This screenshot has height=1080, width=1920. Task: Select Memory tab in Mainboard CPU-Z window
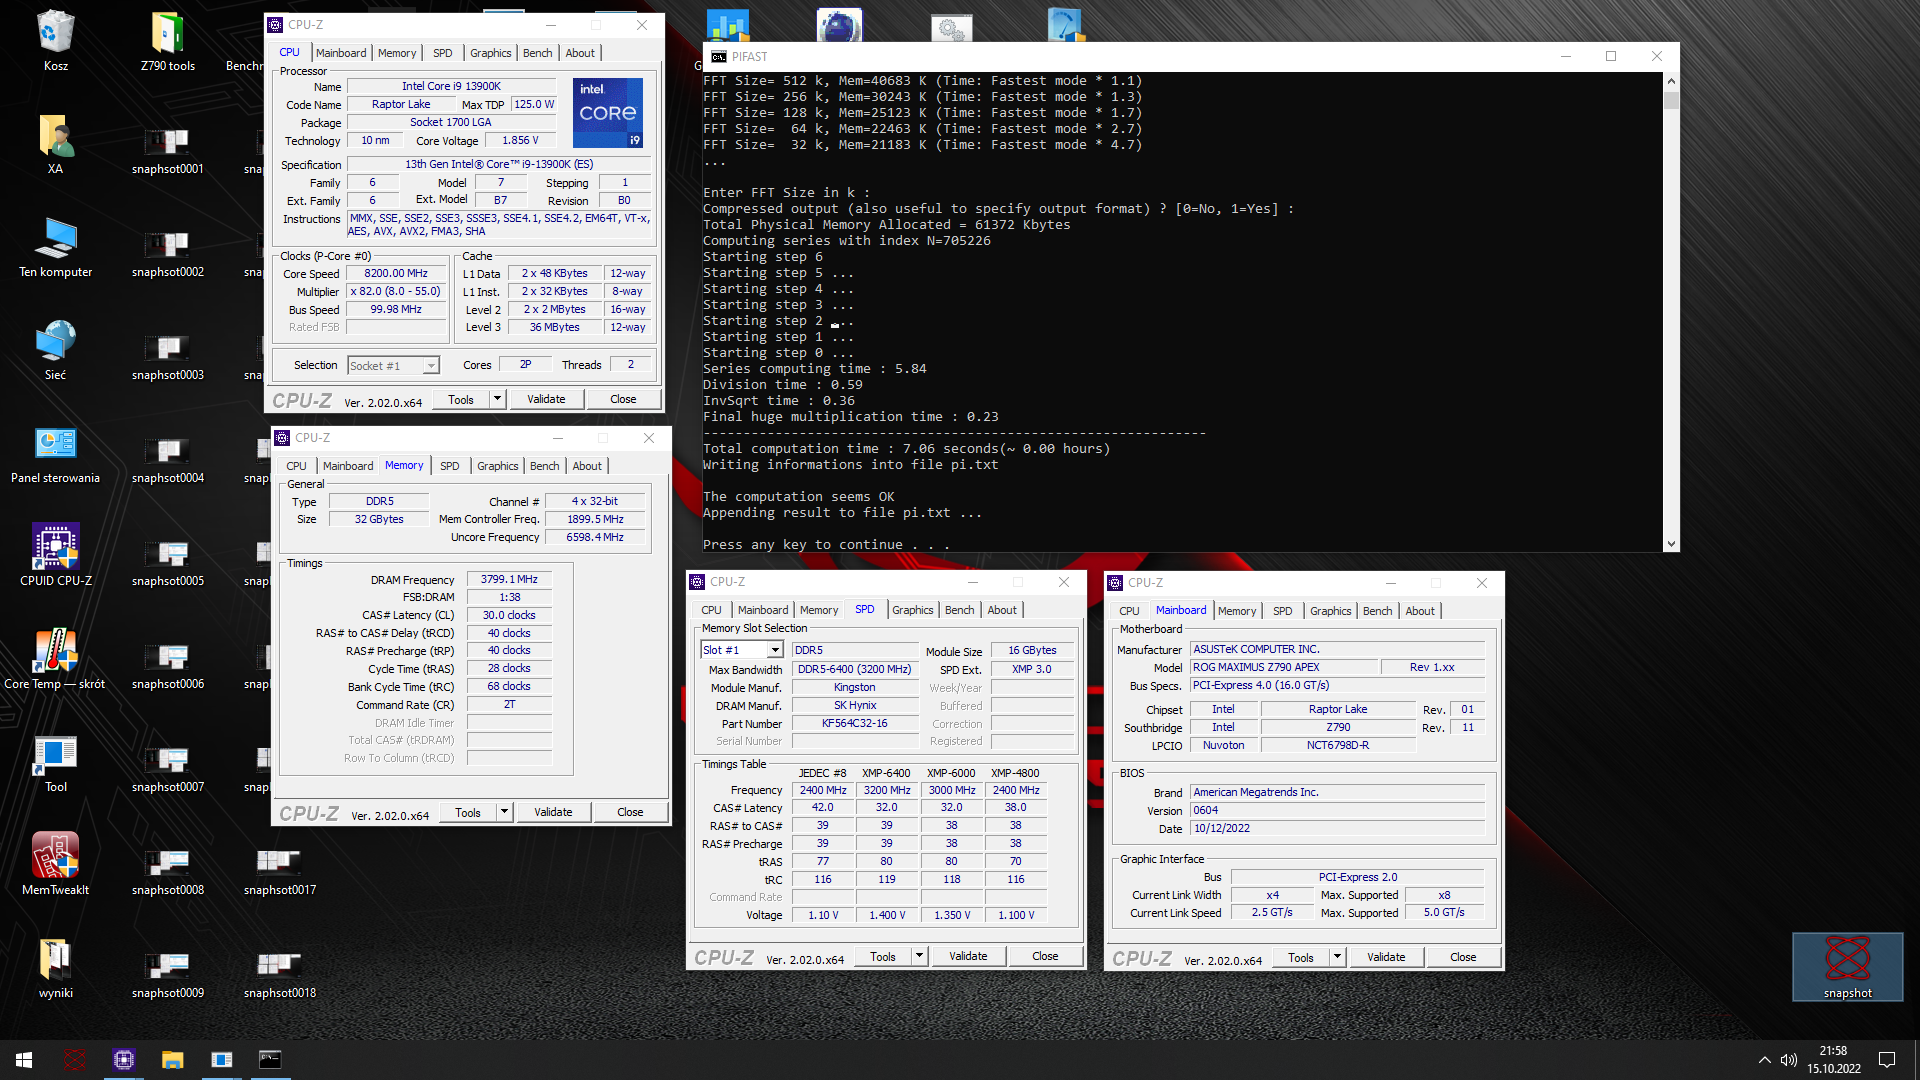tap(1237, 611)
